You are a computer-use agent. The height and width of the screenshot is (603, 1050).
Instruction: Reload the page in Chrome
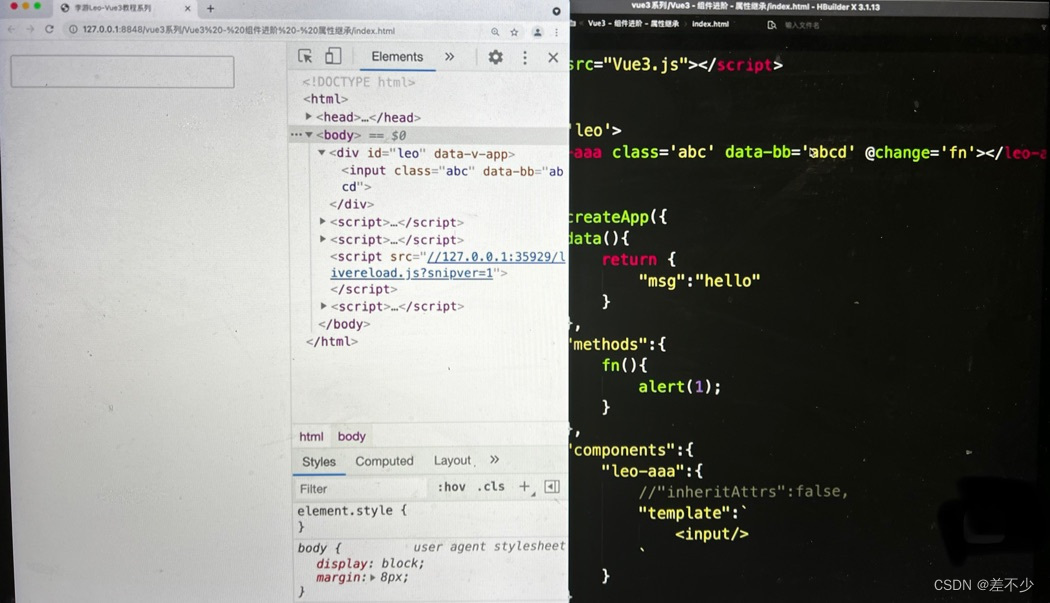[49, 29]
